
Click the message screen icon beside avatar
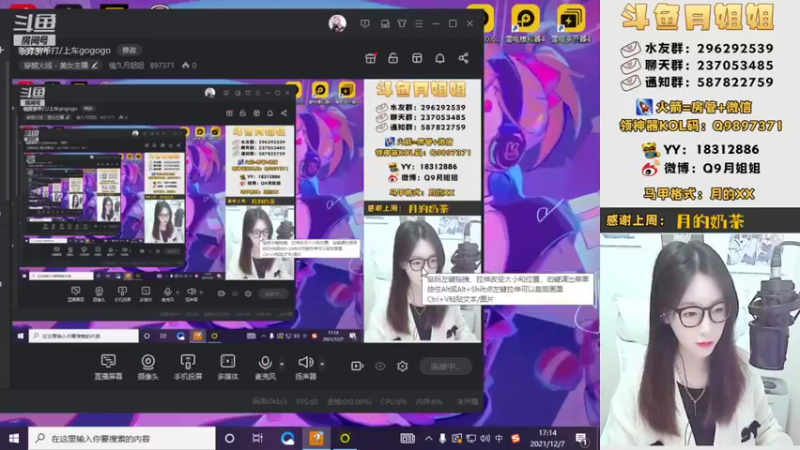pyautogui.click(x=365, y=23)
